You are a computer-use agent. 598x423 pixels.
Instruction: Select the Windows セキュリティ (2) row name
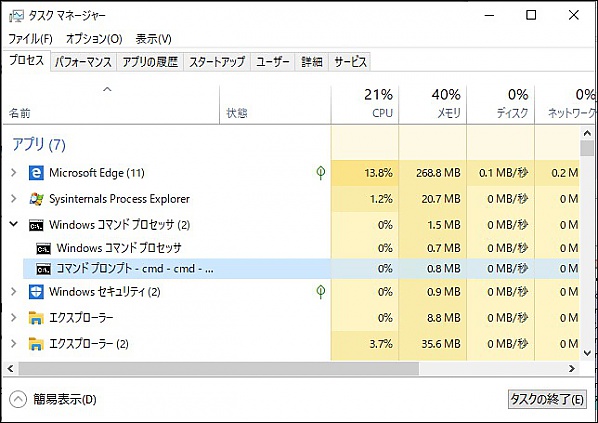(x=104, y=292)
